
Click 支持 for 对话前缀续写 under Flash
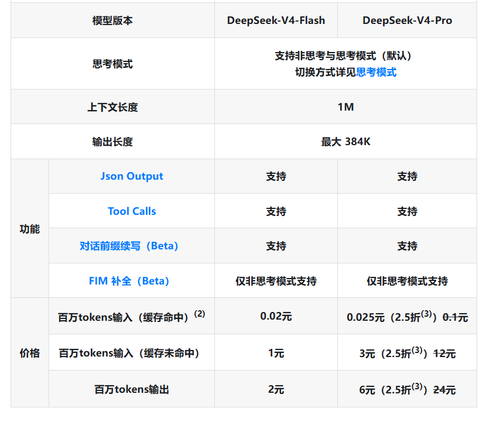[x=276, y=246]
